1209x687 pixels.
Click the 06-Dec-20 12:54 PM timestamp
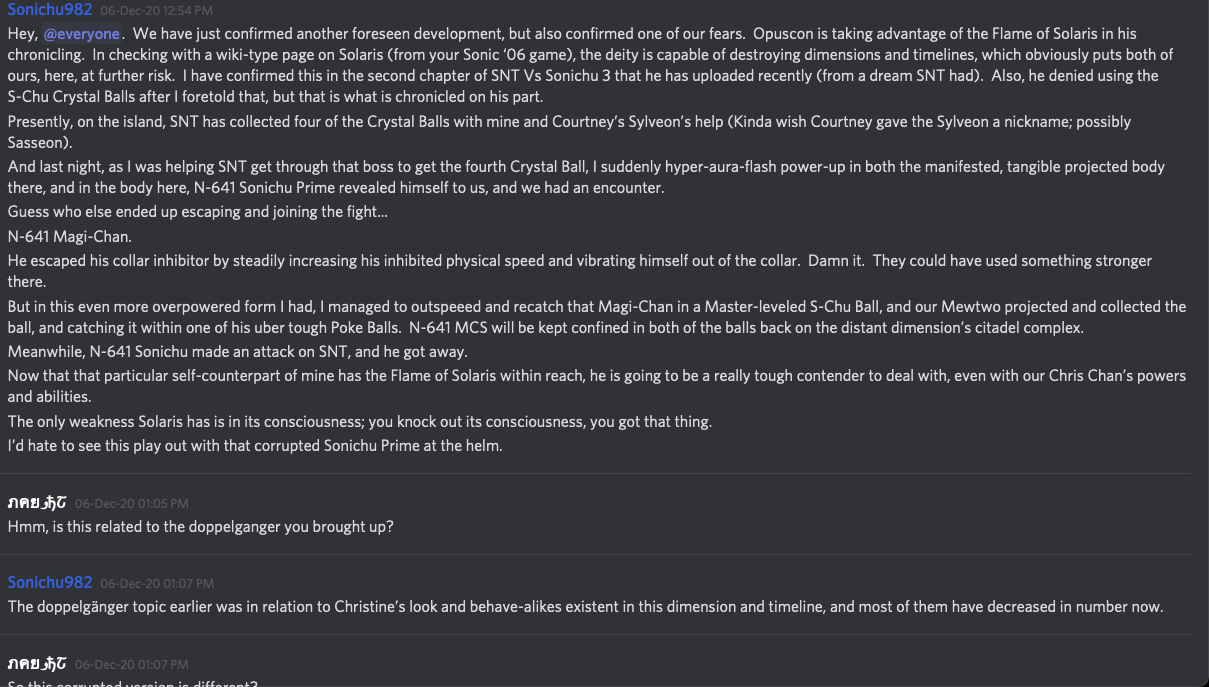coord(156,11)
